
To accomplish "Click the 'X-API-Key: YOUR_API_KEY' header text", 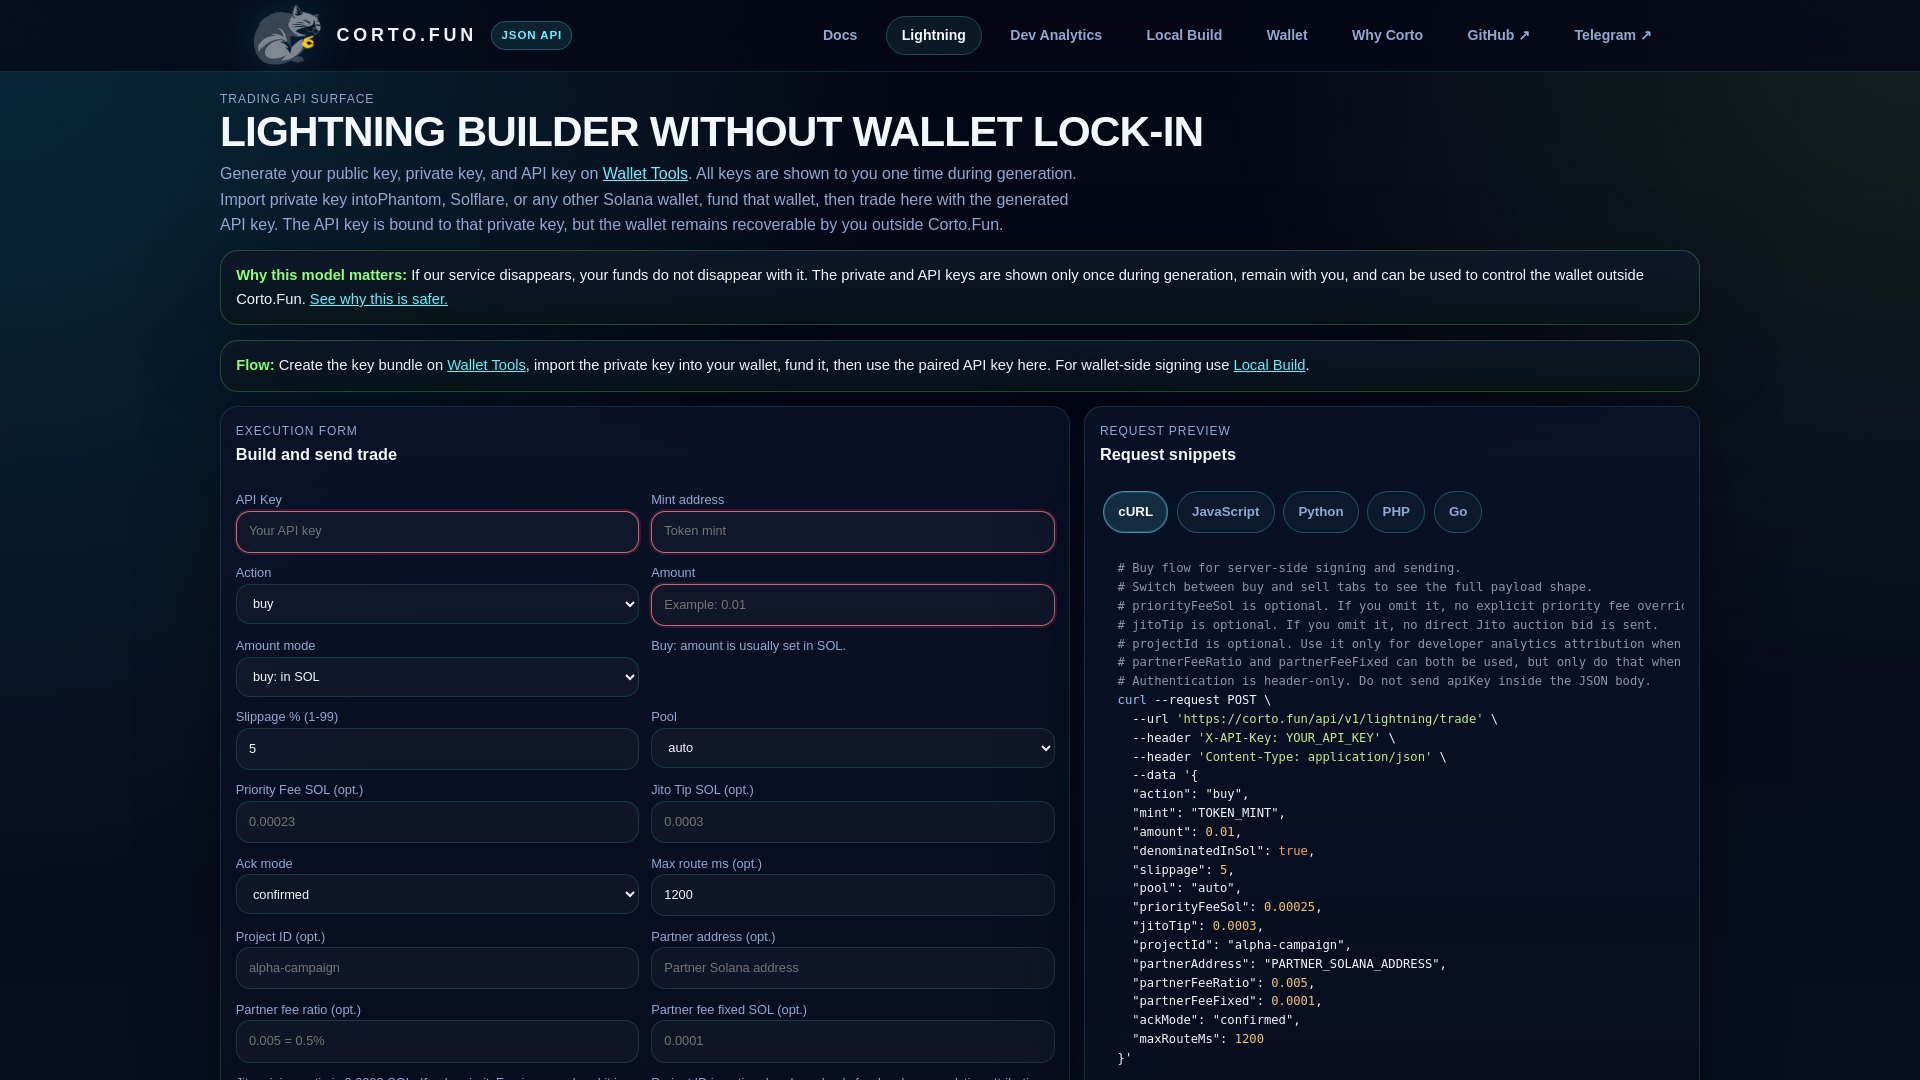I will click(x=1289, y=738).
